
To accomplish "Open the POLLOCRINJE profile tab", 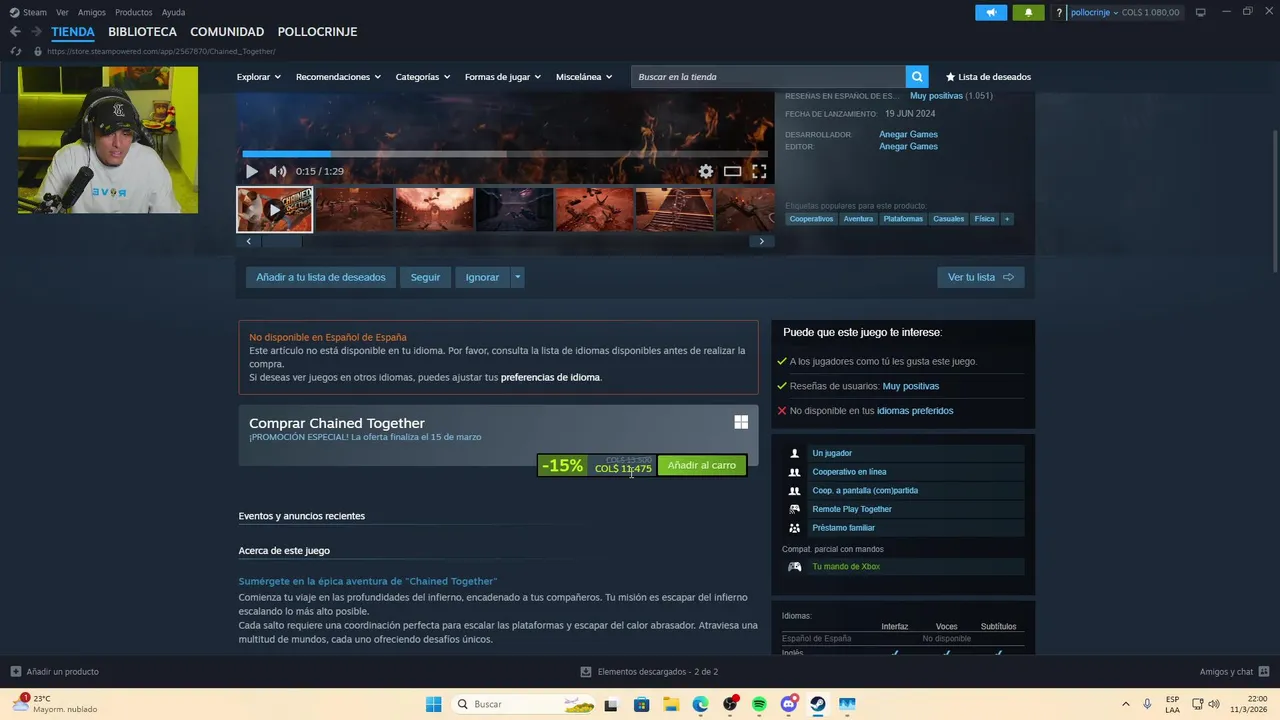I will pyautogui.click(x=317, y=32).
